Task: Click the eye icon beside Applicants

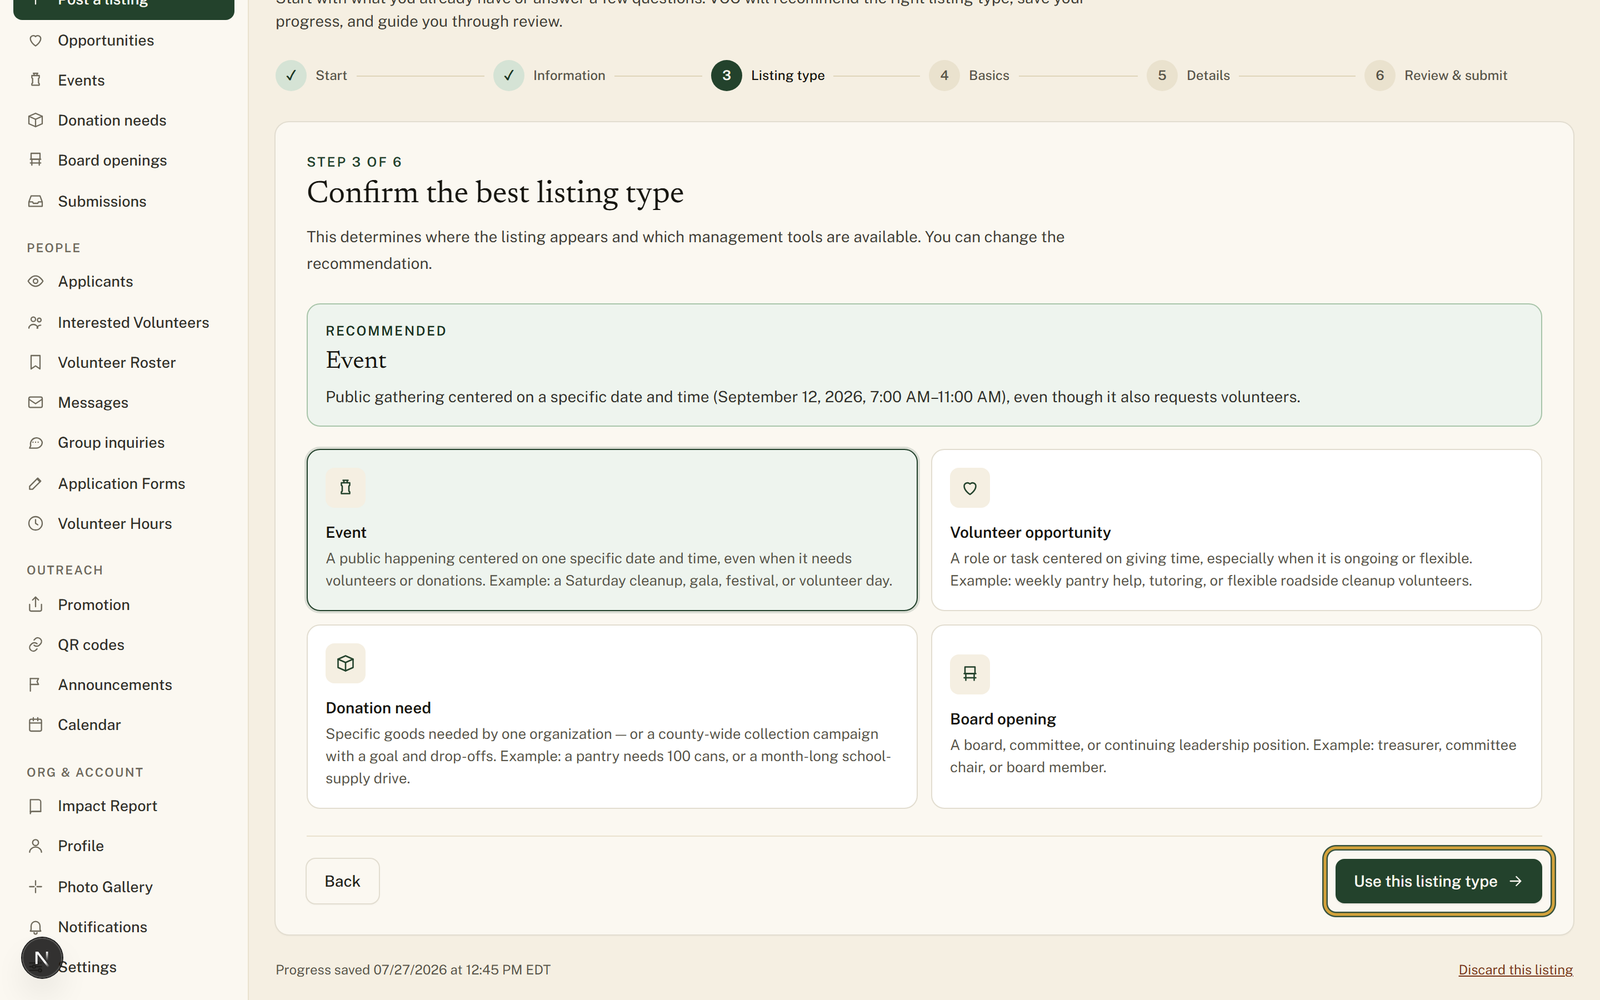Action: pyautogui.click(x=36, y=282)
